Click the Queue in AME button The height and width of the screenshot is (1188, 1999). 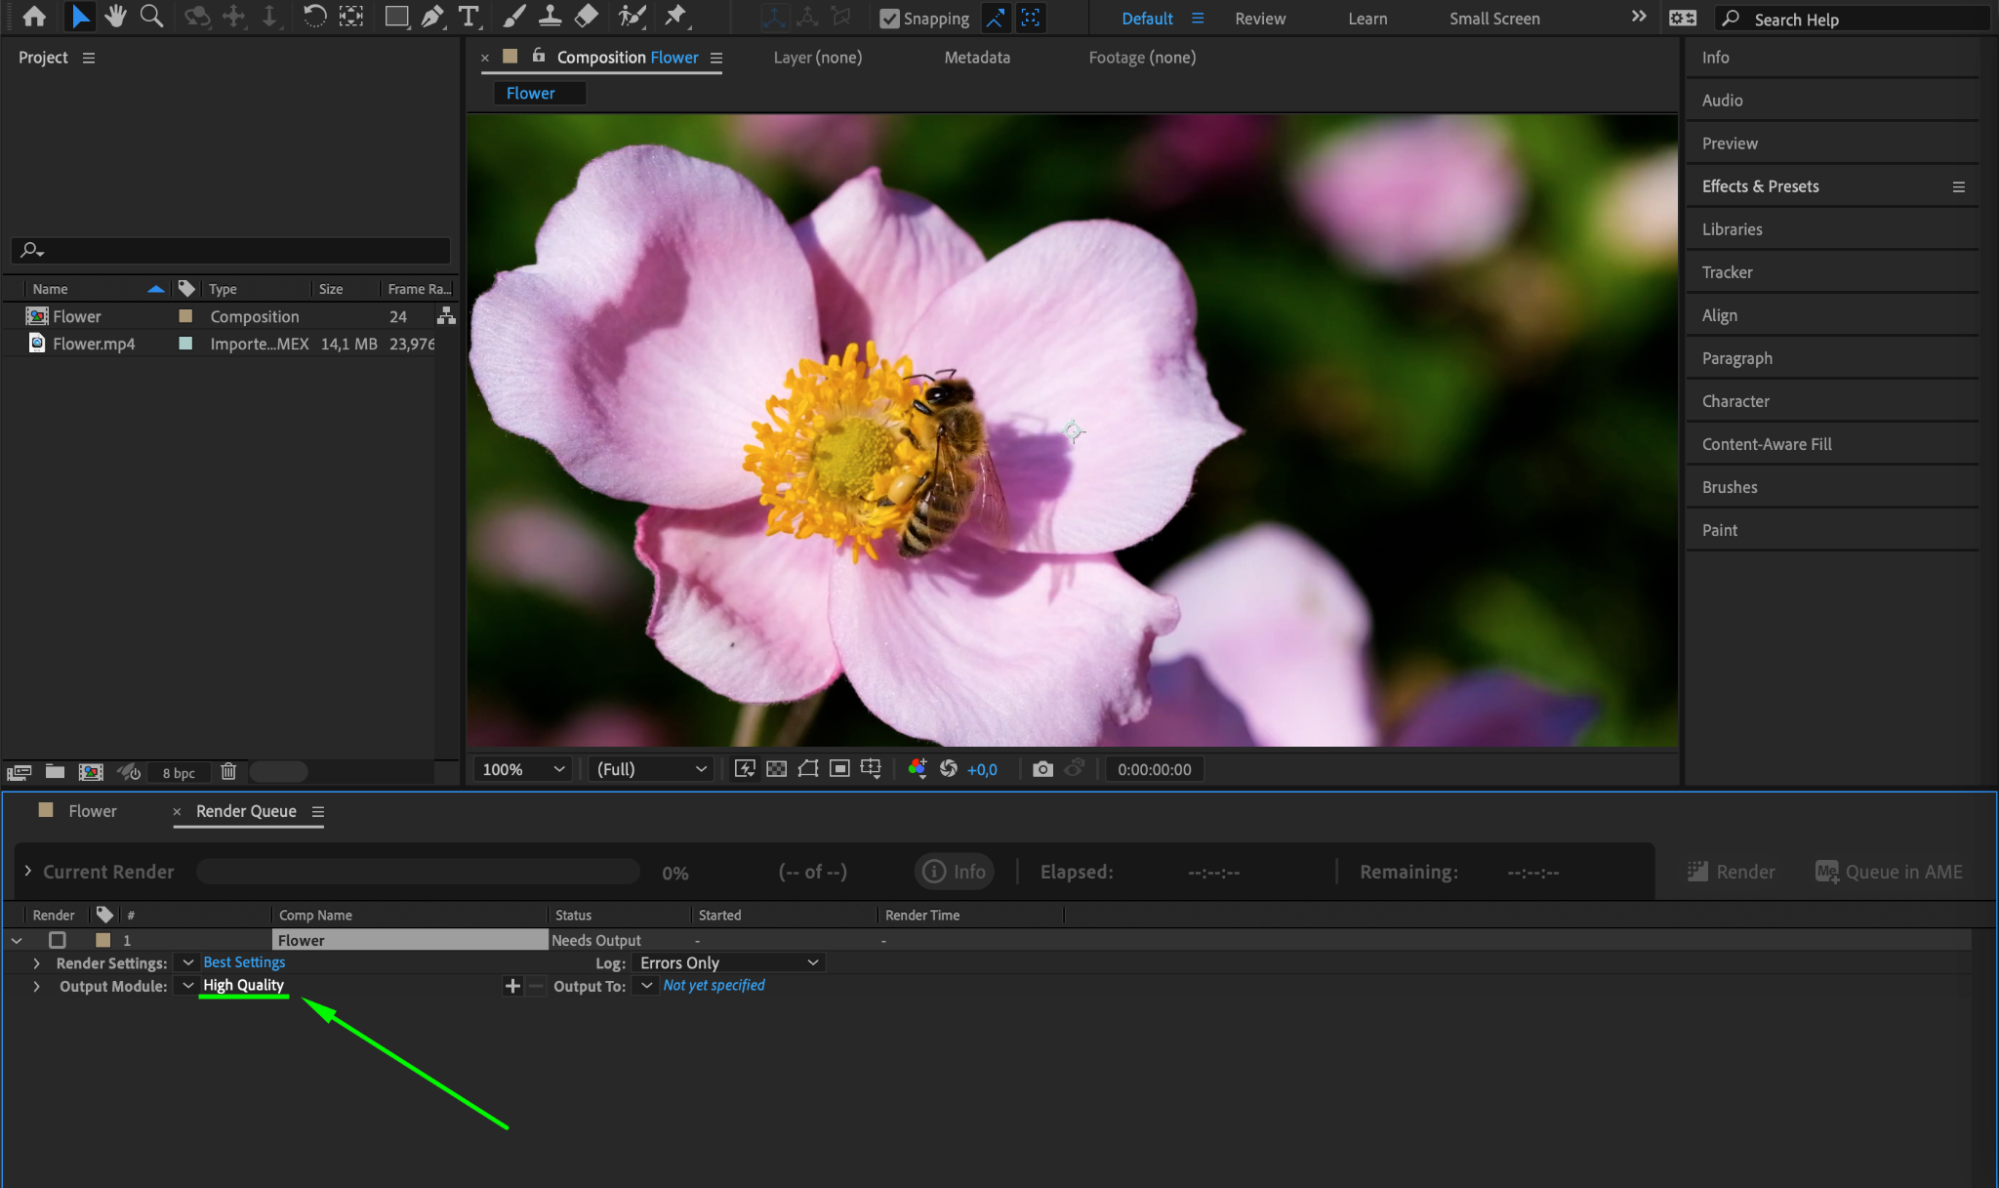[1888, 872]
